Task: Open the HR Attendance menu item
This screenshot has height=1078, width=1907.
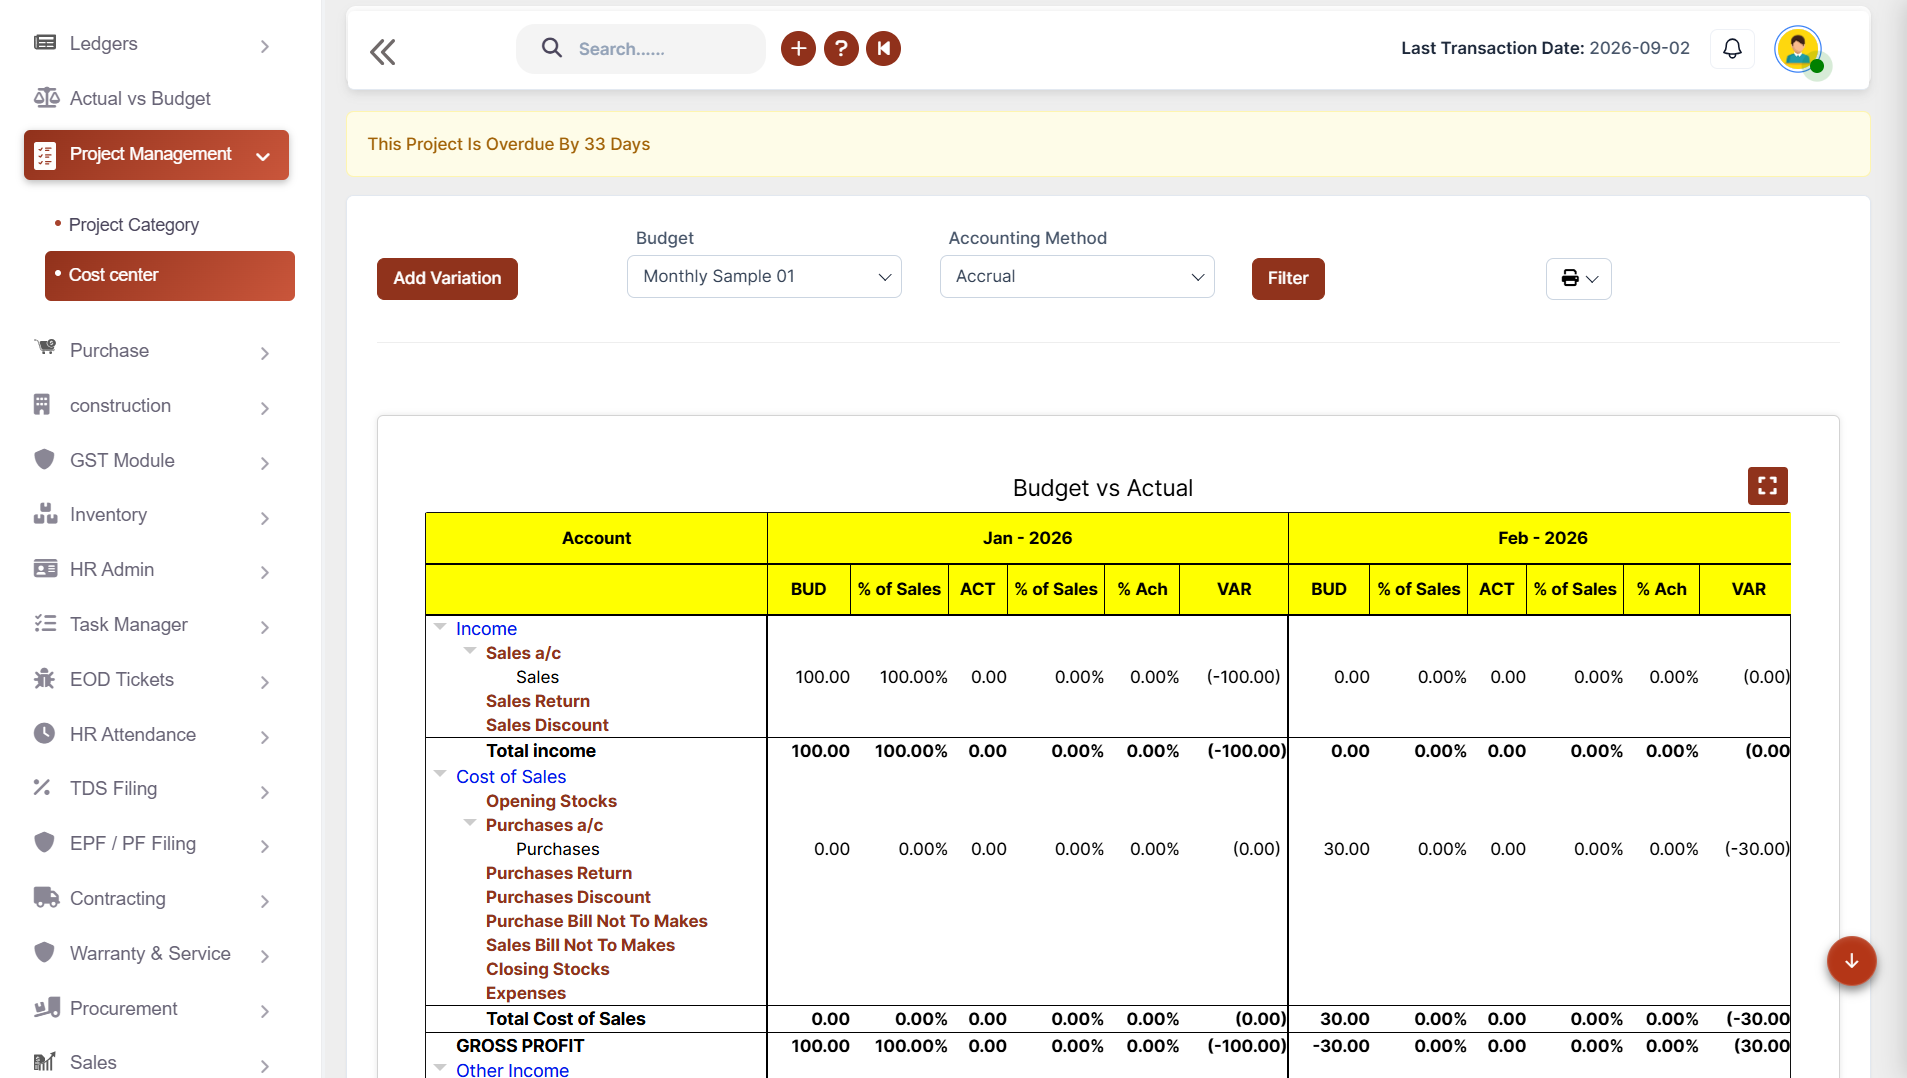Action: (x=133, y=734)
